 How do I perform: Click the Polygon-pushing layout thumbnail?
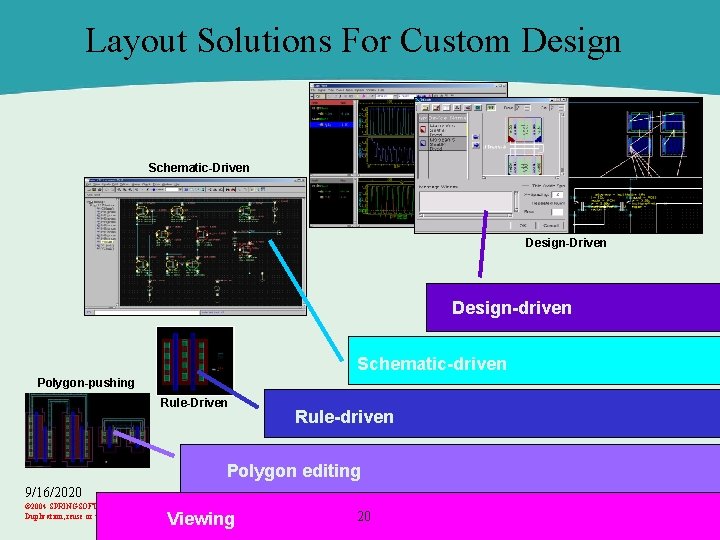pyautogui.click(x=87, y=430)
